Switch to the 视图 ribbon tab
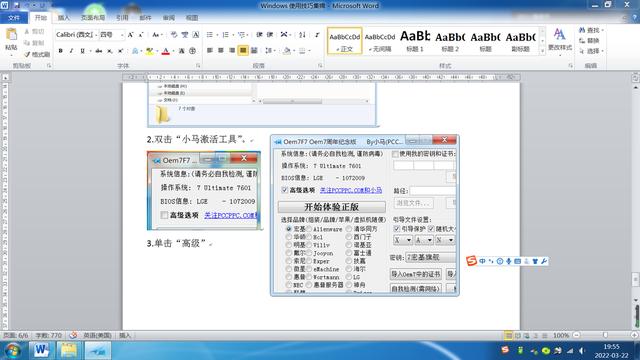 pyautogui.click(x=192, y=18)
